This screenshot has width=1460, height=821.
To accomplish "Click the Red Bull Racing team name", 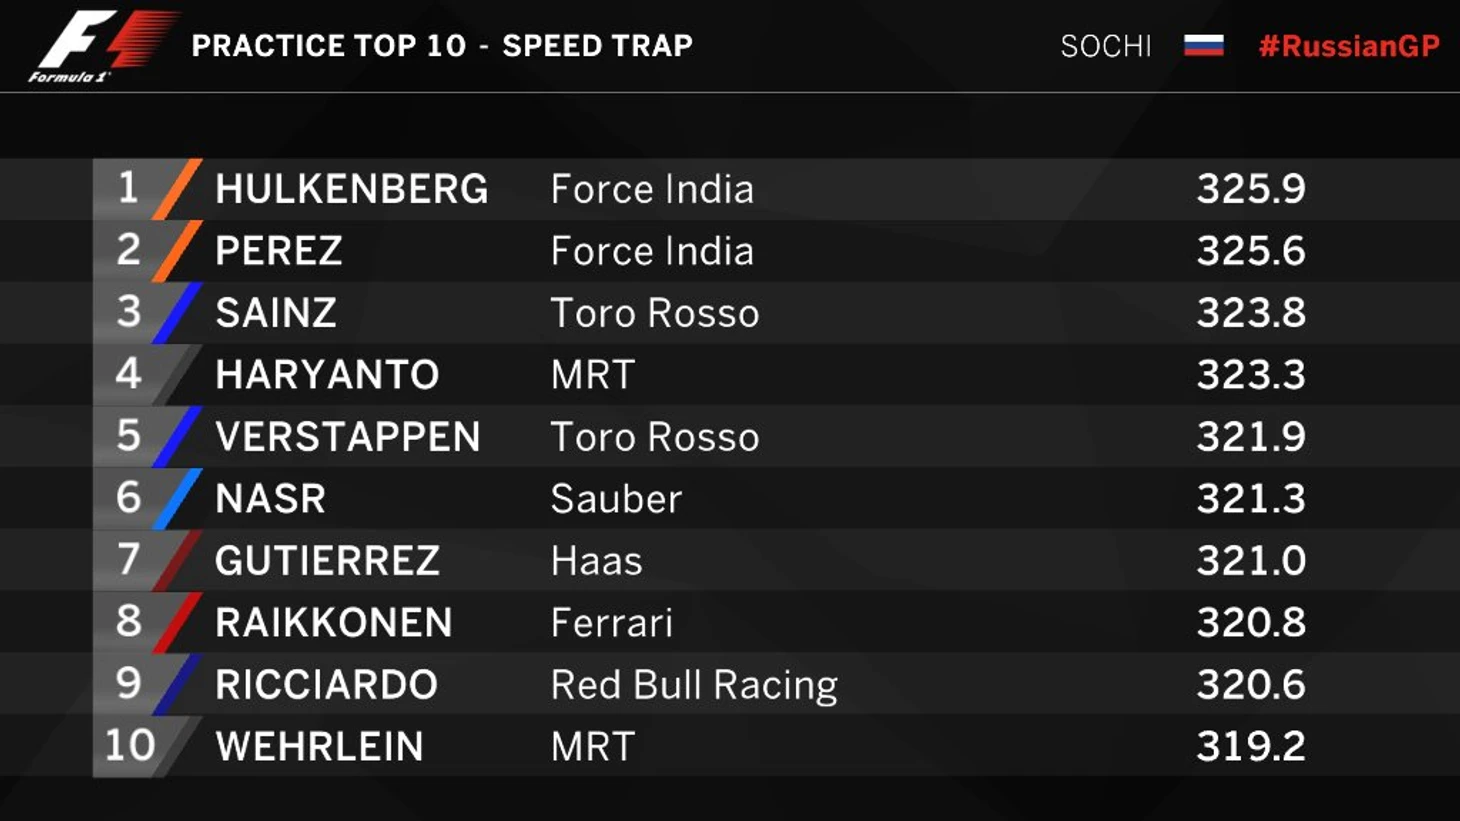I will (694, 685).
